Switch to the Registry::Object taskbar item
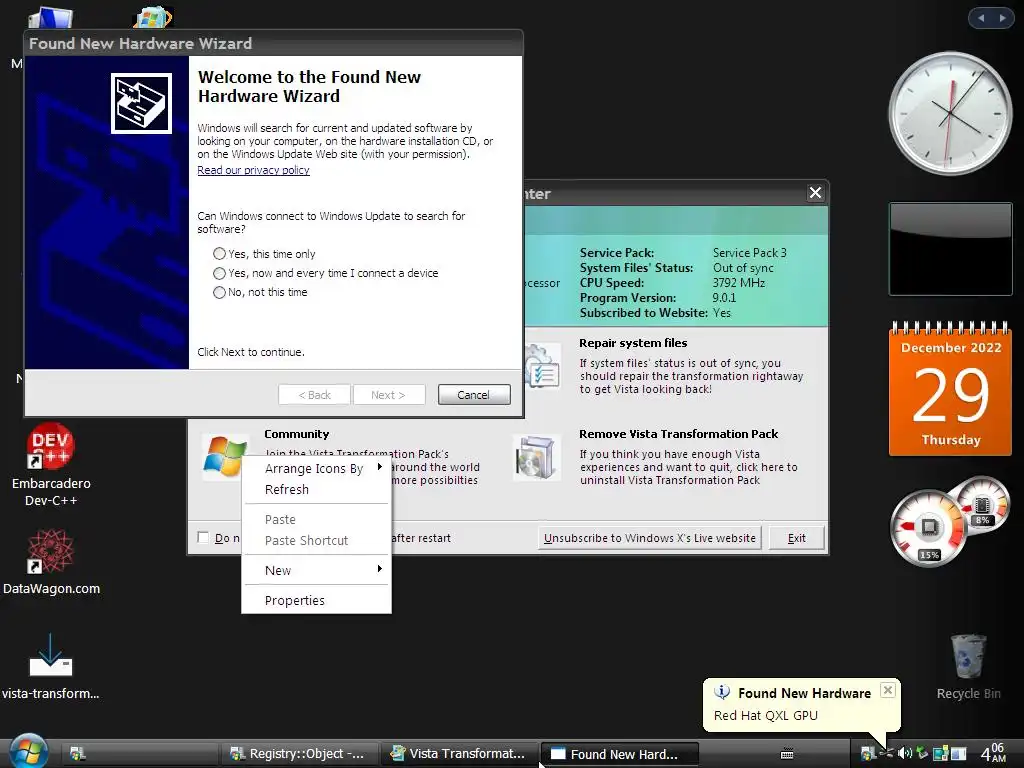The width and height of the screenshot is (1024, 768). 298,754
